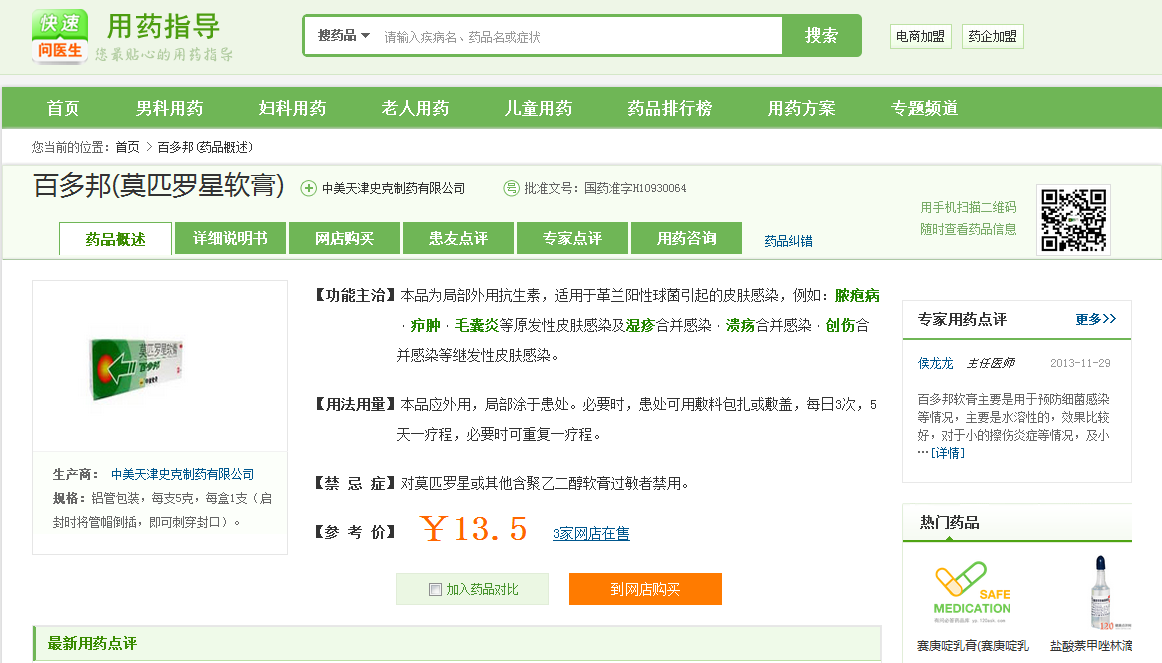Switch to the 用药咨询 tab
1162x663 pixels.
[686, 238]
